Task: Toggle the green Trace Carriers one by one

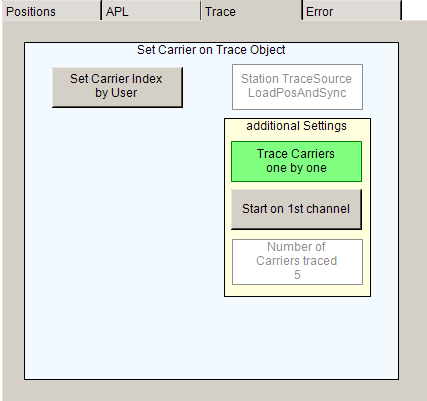Action: (296, 161)
